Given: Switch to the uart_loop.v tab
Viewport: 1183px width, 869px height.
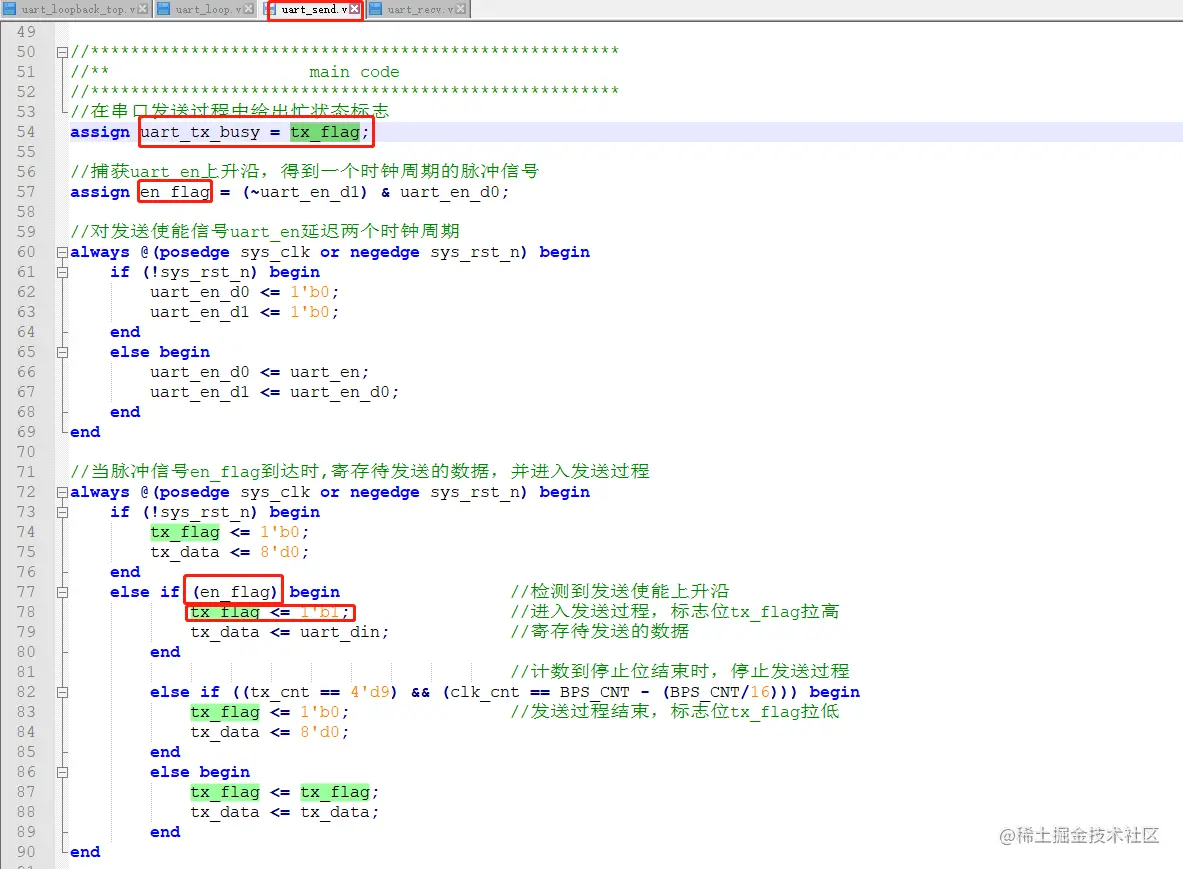Looking at the screenshot, I should click(x=205, y=9).
